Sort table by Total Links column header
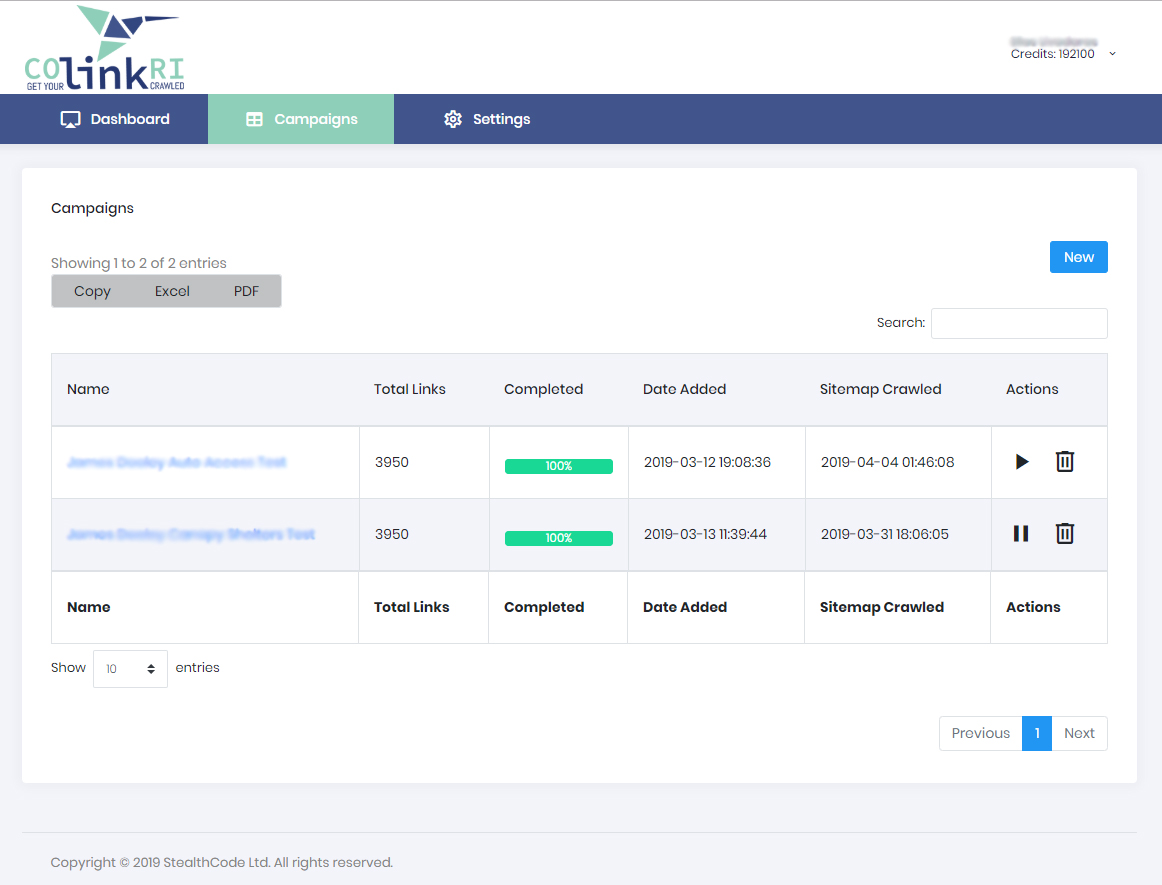The image size is (1162, 885). (410, 389)
